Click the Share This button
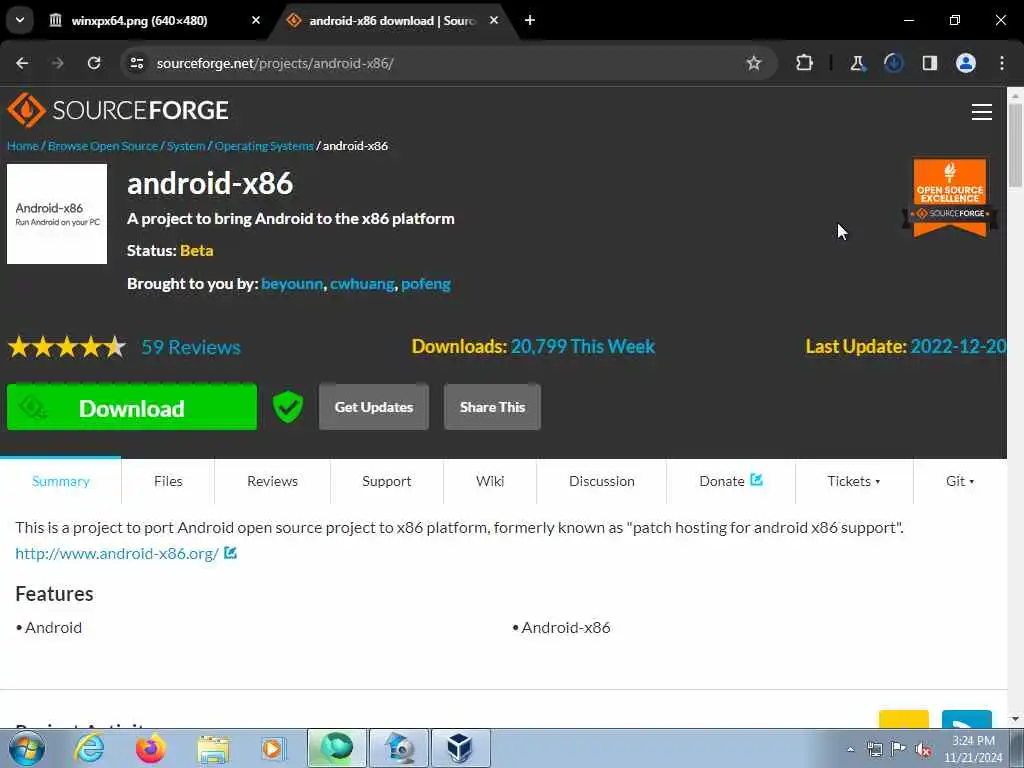 tap(492, 407)
